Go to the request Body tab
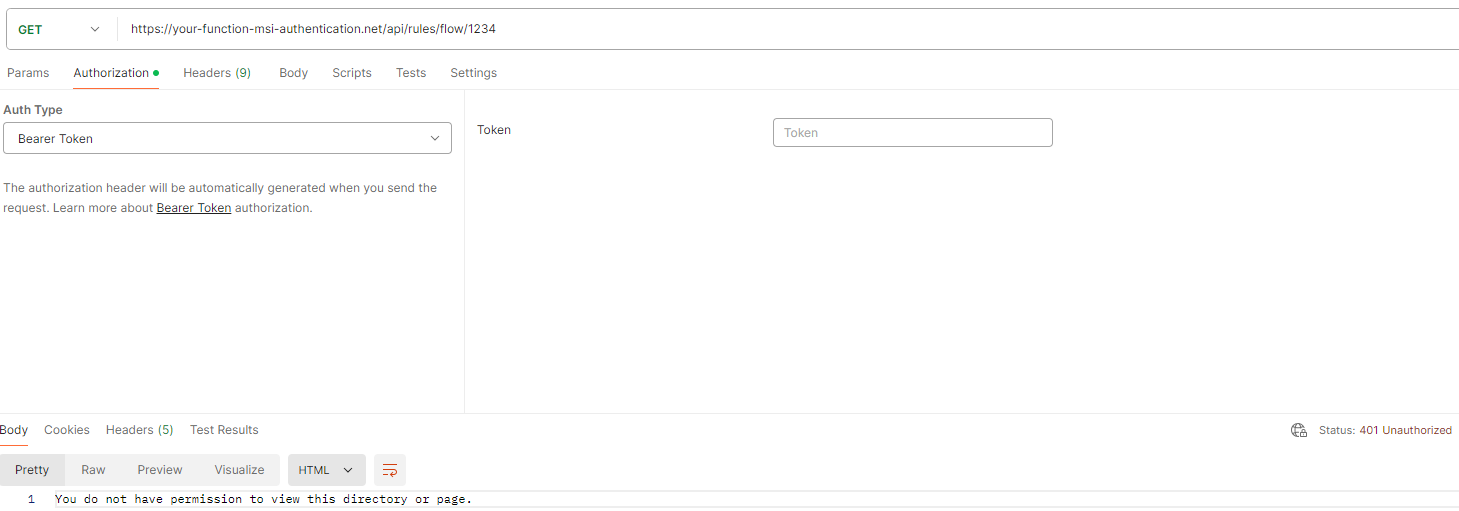This screenshot has width=1459, height=511. coord(293,73)
